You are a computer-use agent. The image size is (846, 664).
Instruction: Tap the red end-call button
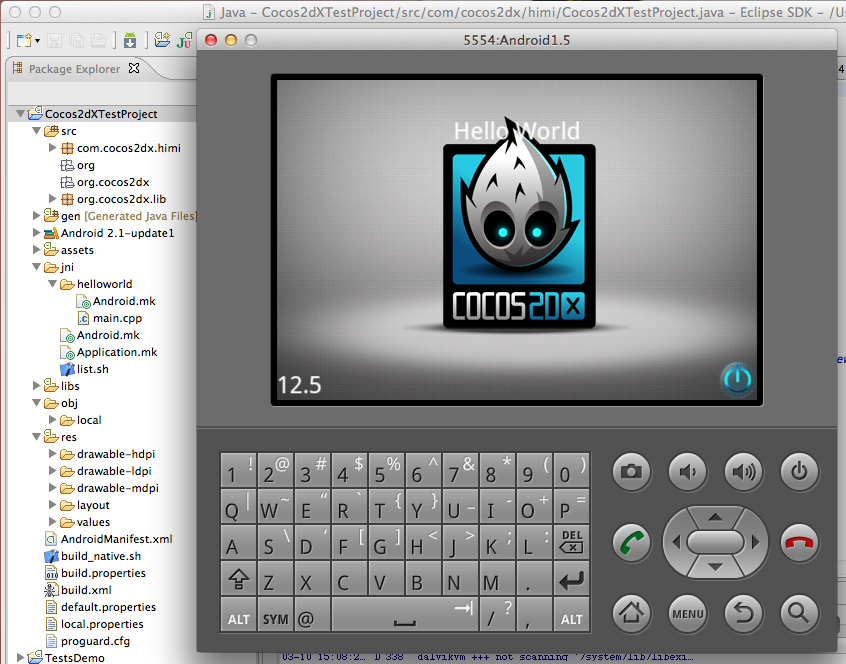pyautogui.click(x=799, y=543)
